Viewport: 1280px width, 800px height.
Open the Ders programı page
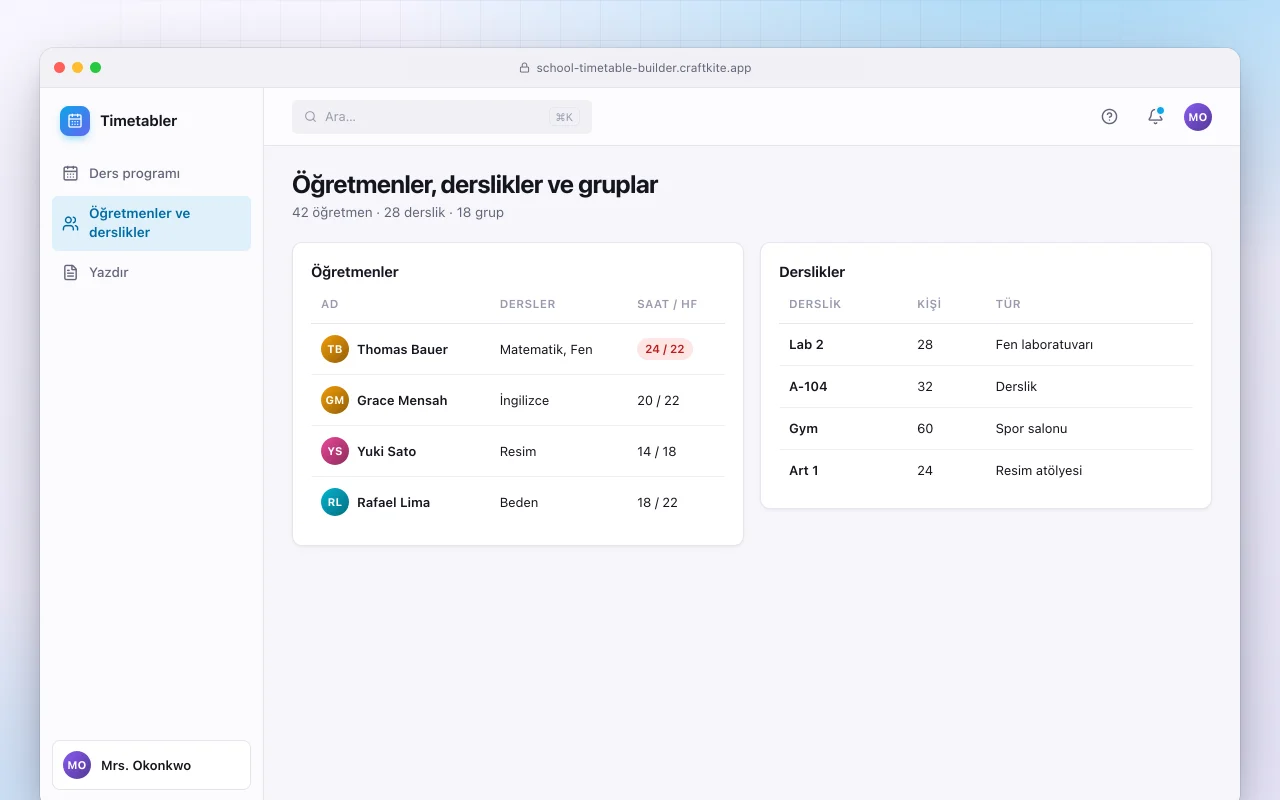click(151, 173)
